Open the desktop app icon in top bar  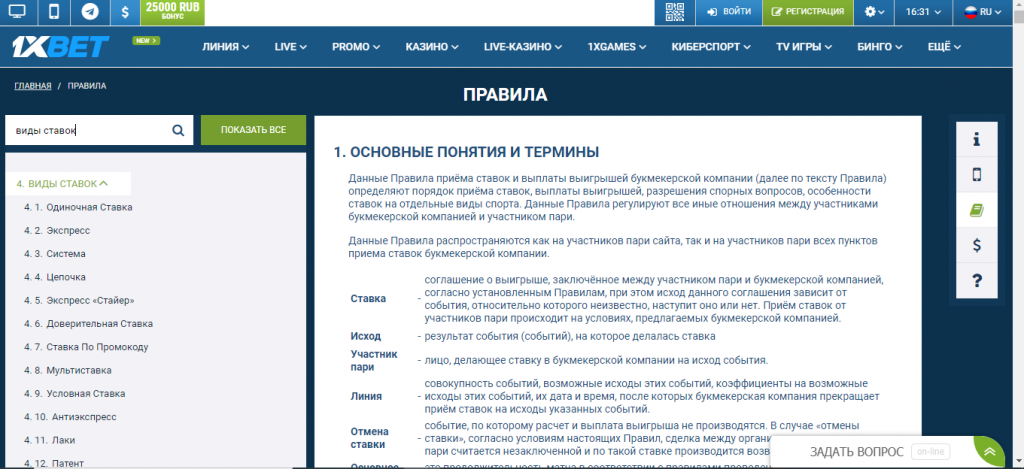point(19,12)
